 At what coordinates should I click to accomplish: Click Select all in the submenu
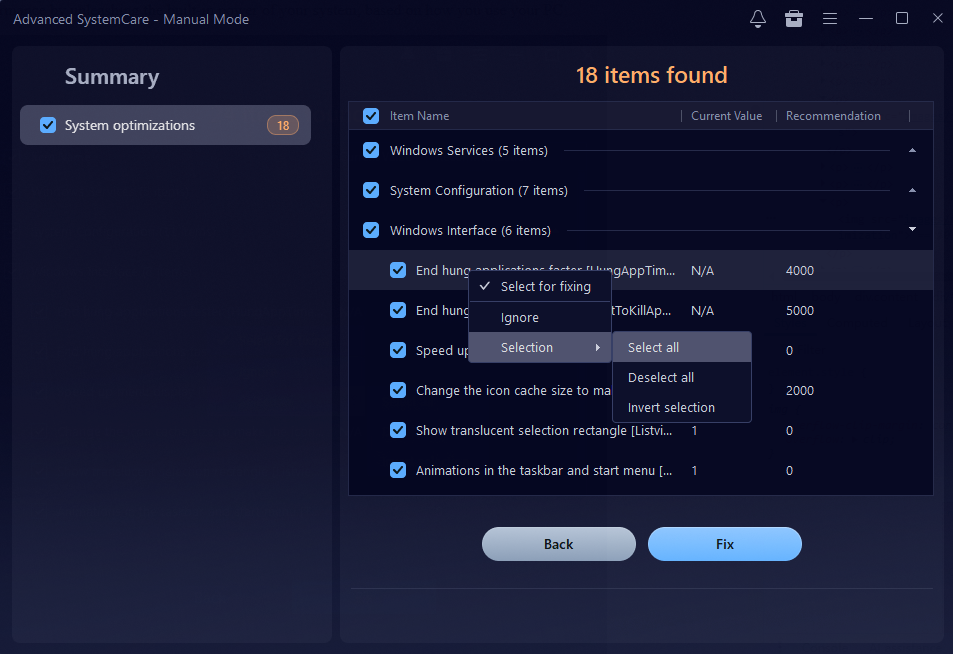click(653, 347)
